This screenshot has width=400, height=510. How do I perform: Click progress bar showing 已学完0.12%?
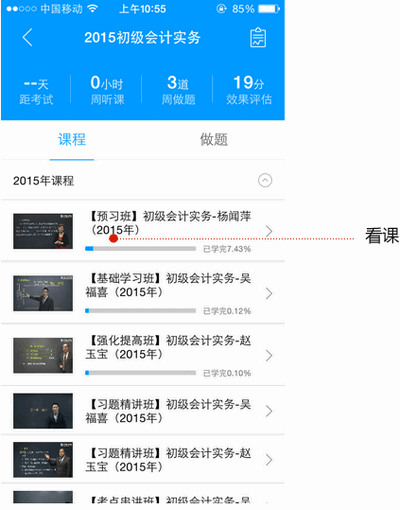point(140,311)
